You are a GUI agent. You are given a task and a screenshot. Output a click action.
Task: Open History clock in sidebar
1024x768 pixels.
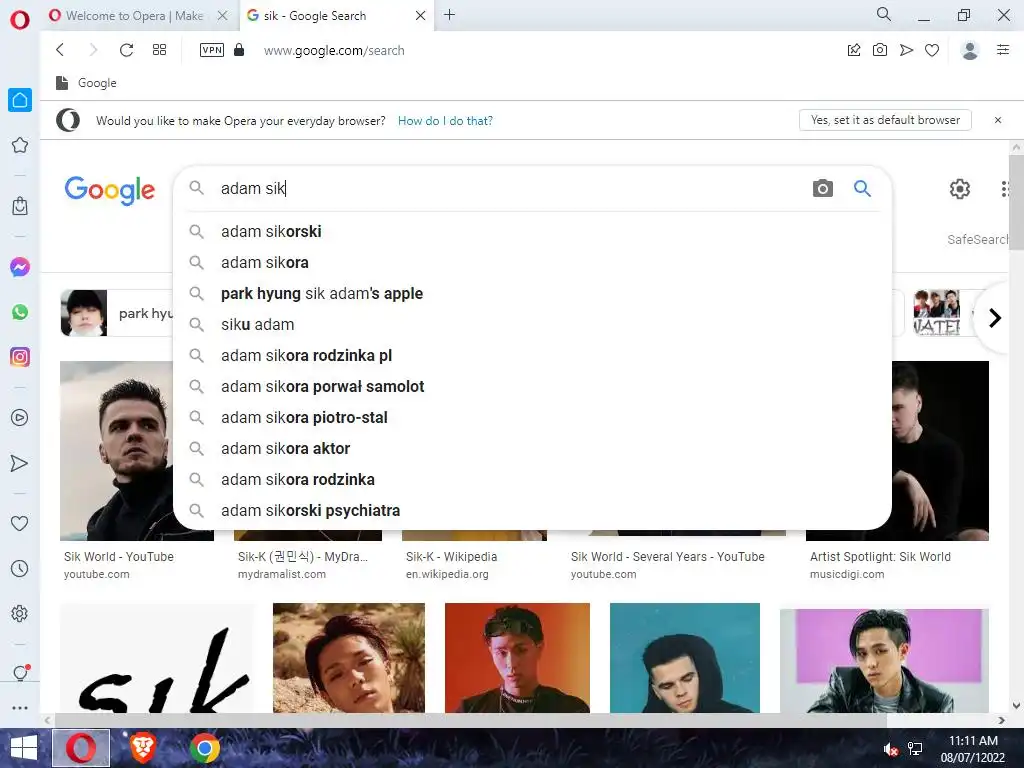[x=20, y=568]
